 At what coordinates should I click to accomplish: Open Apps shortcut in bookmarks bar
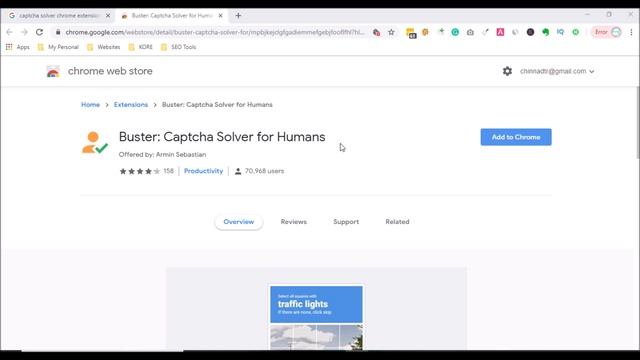pos(18,47)
